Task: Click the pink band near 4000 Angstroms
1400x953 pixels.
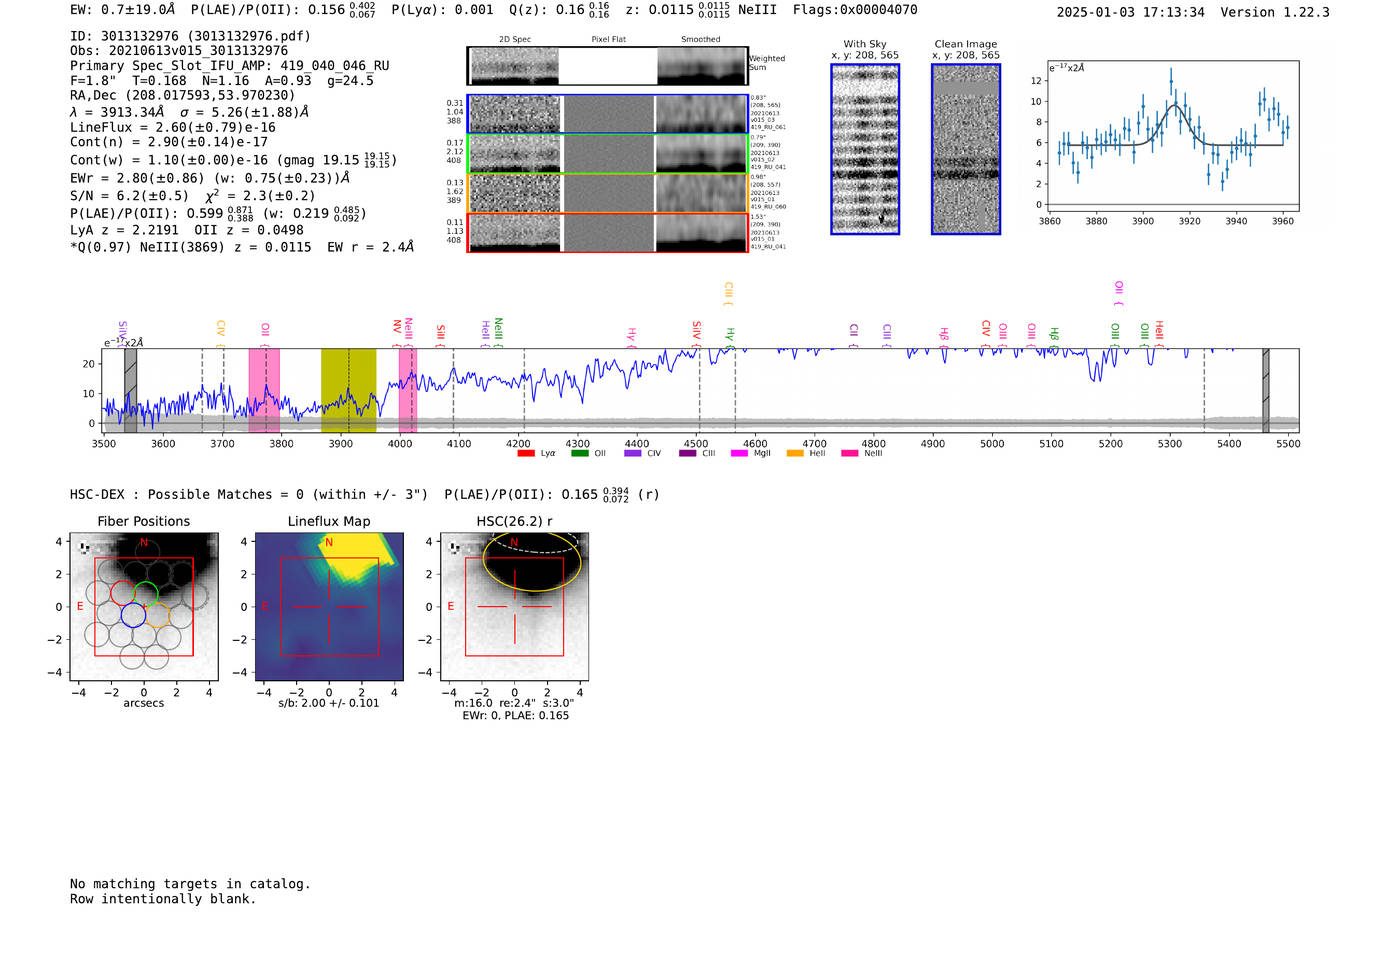Action: (407, 390)
